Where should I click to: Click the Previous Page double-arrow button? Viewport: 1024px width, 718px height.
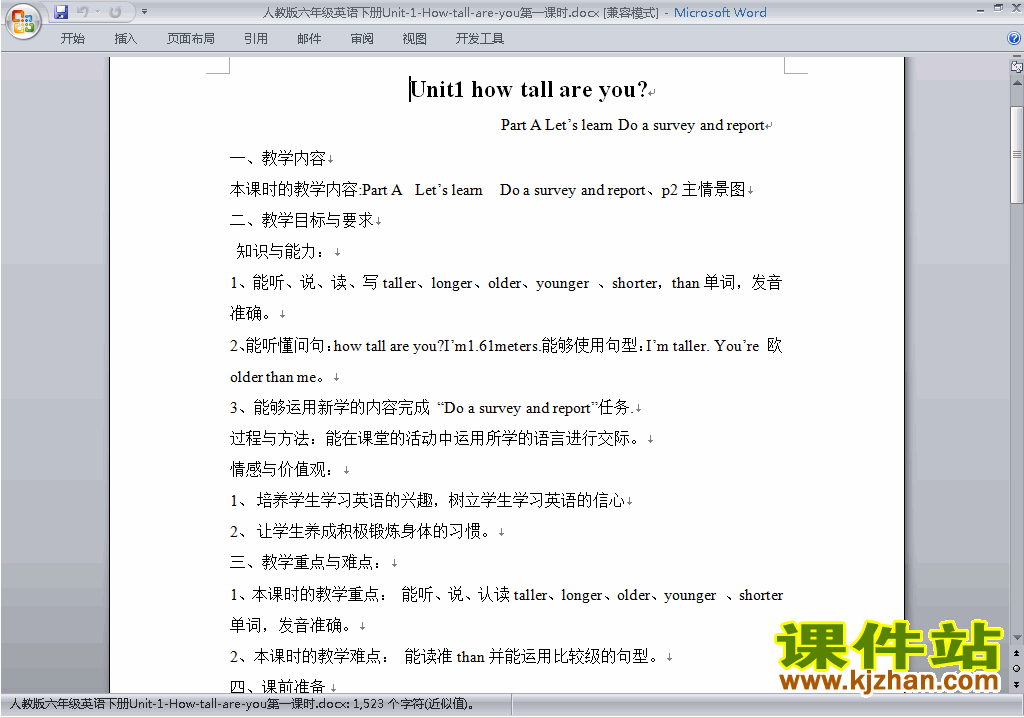tap(1016, 653)
